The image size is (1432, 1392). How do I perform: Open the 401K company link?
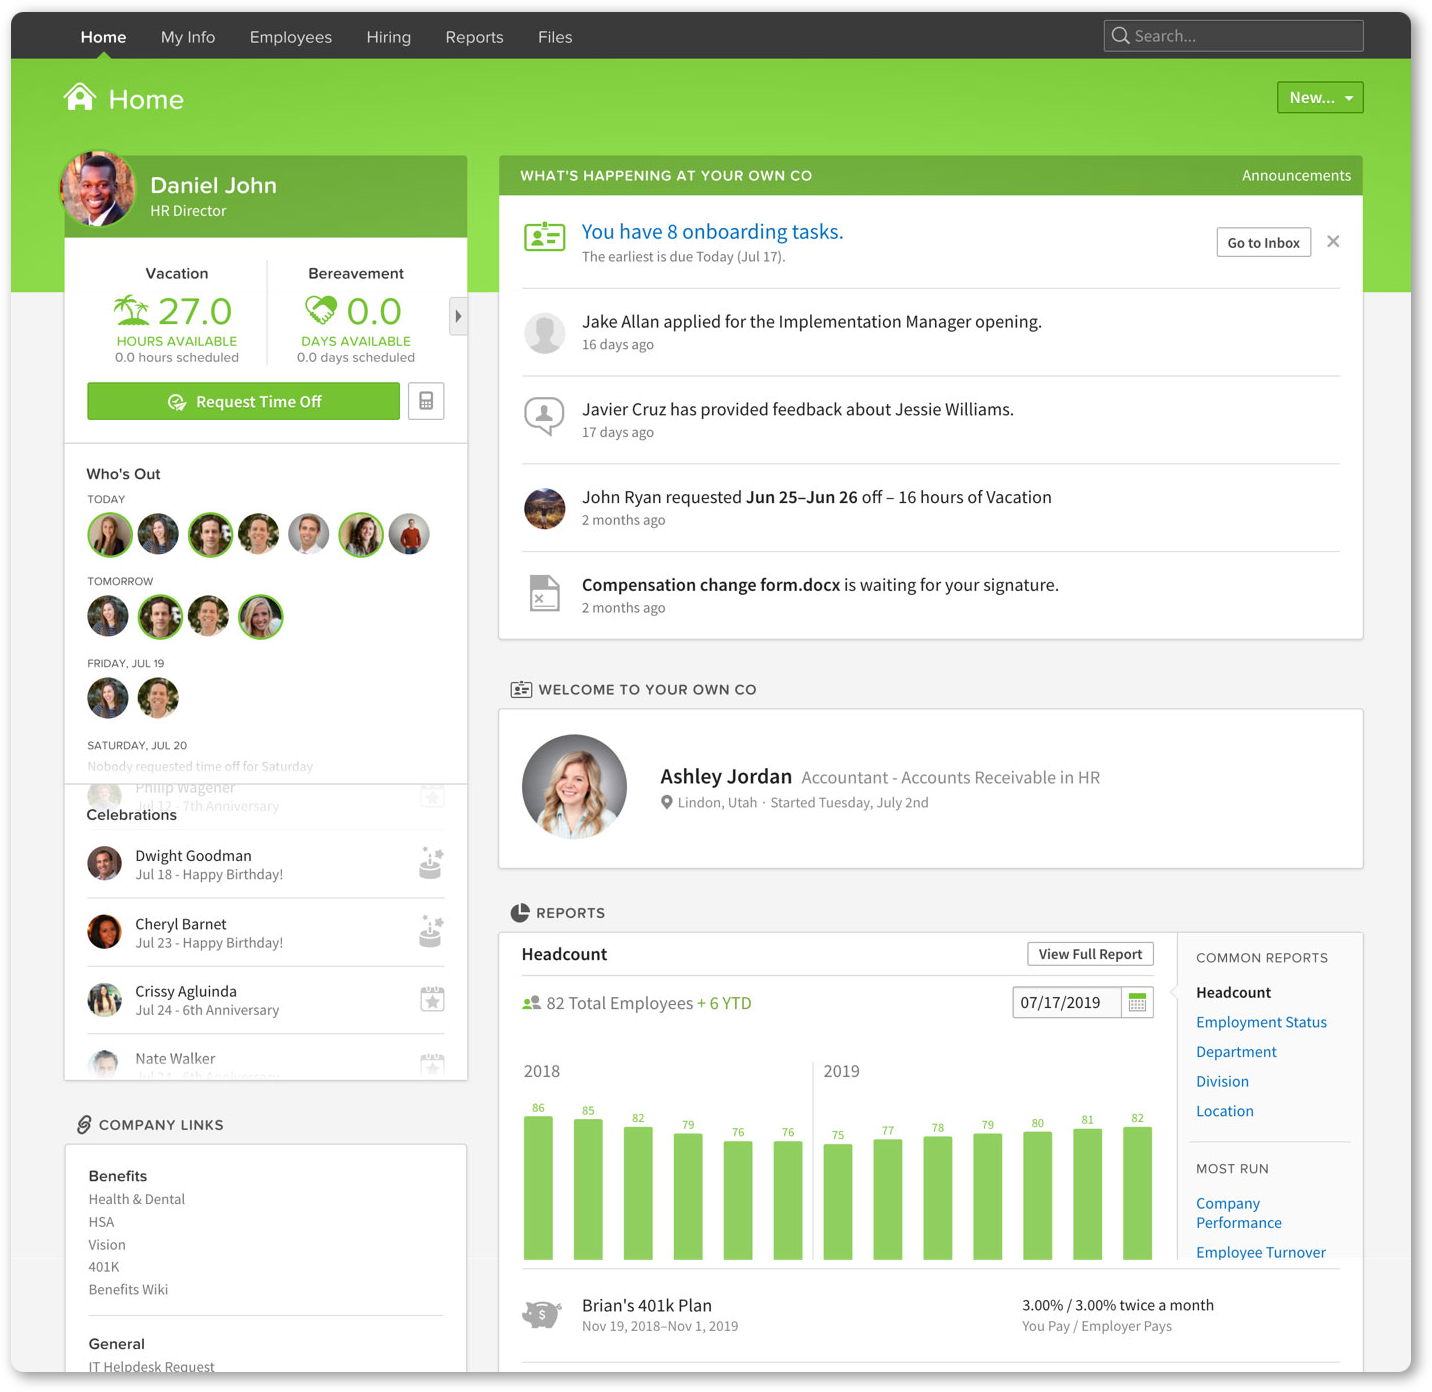pos(103,1267)
